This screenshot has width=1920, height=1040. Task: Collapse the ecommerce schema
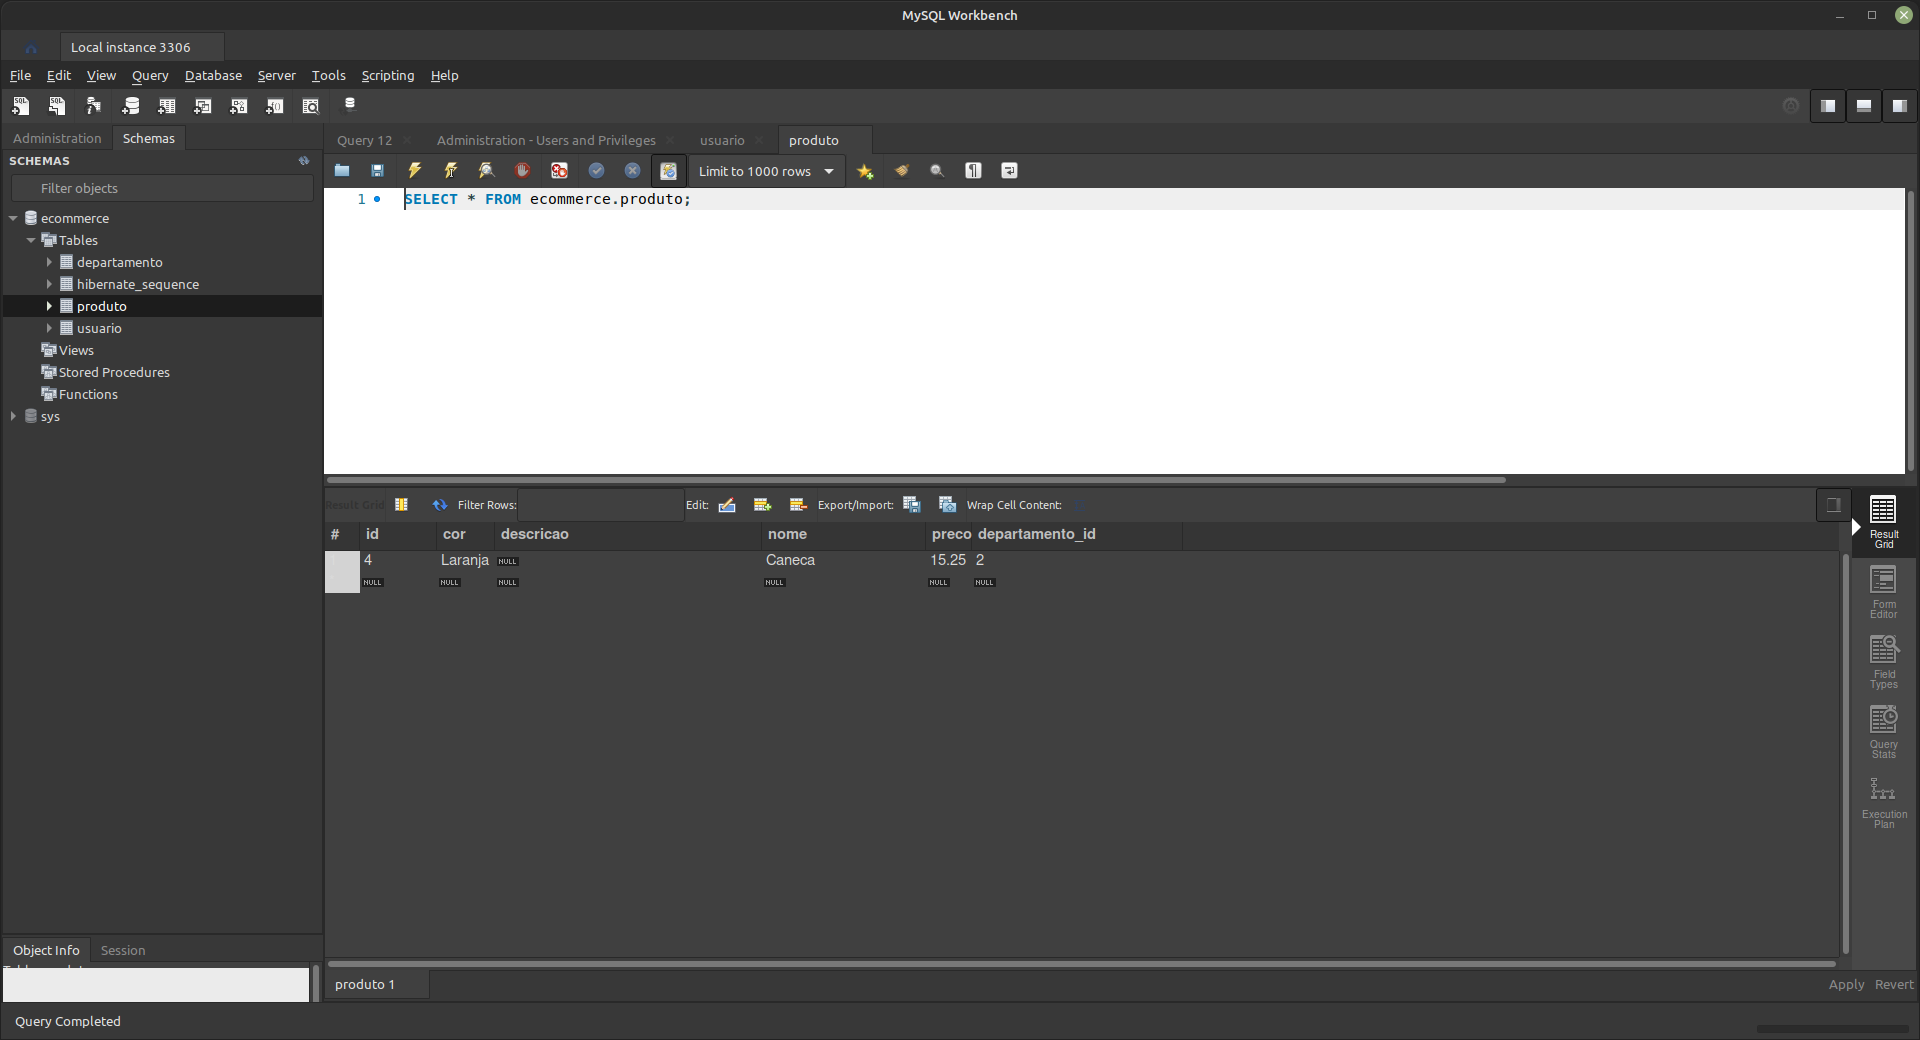pos(13,217)
